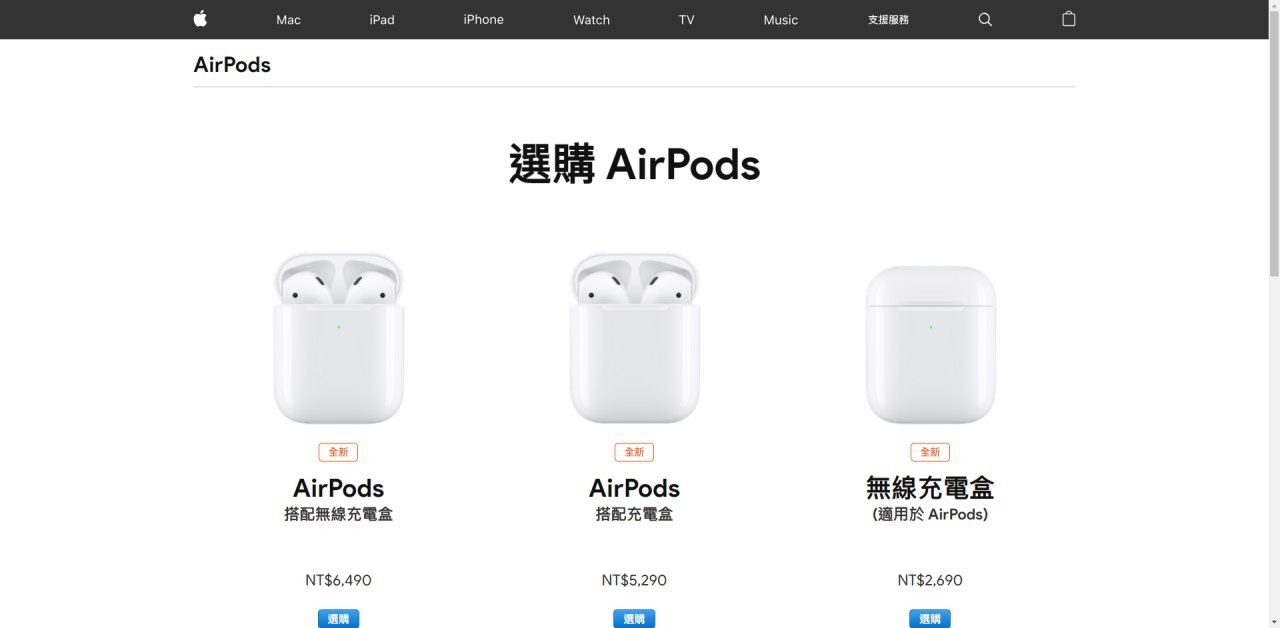Click the Apple logo icon
1280x628 pixels.
pyautogui.click(x=200, y=19)
